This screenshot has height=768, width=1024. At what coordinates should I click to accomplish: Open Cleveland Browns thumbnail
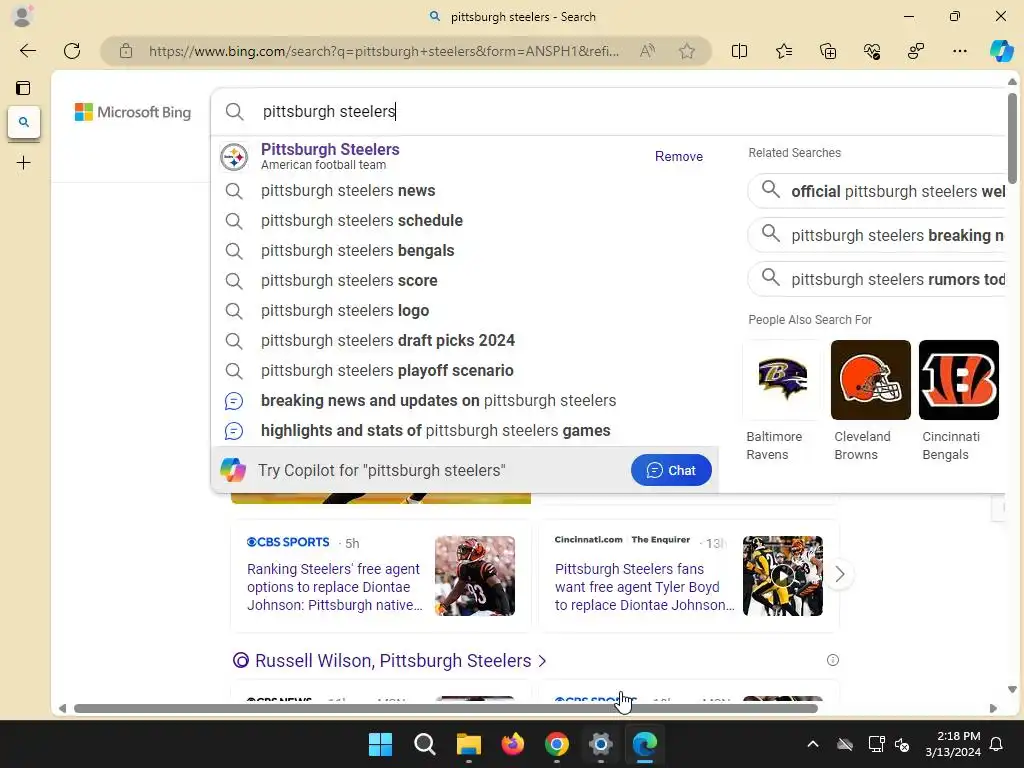pos(871,380)
